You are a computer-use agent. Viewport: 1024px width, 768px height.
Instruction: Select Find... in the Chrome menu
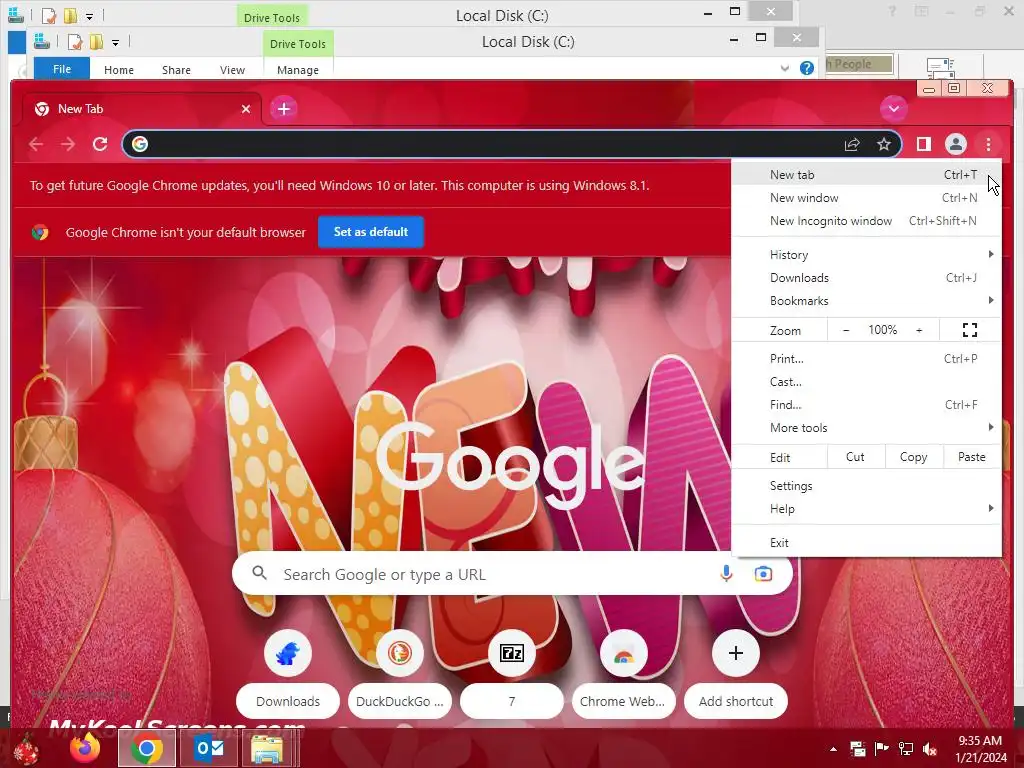point(866,405)
